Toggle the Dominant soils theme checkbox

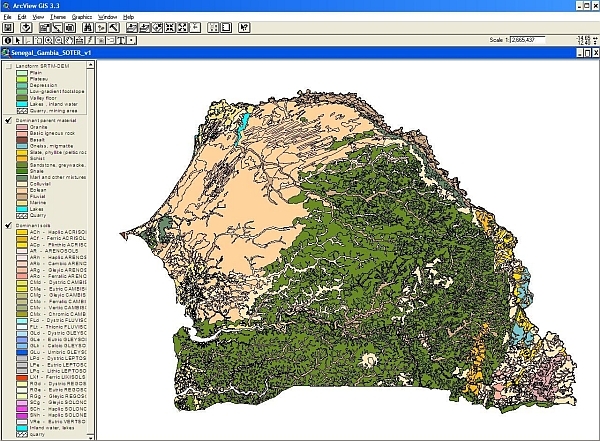pos(9,224)
